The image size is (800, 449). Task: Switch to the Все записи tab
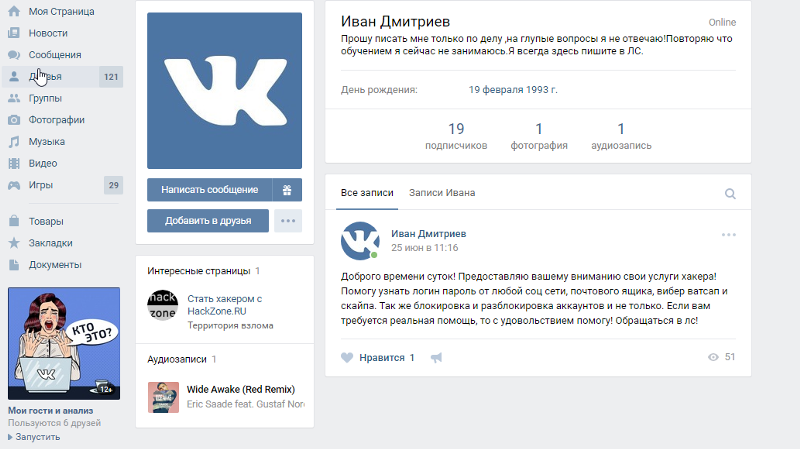[x=367, y=193]
